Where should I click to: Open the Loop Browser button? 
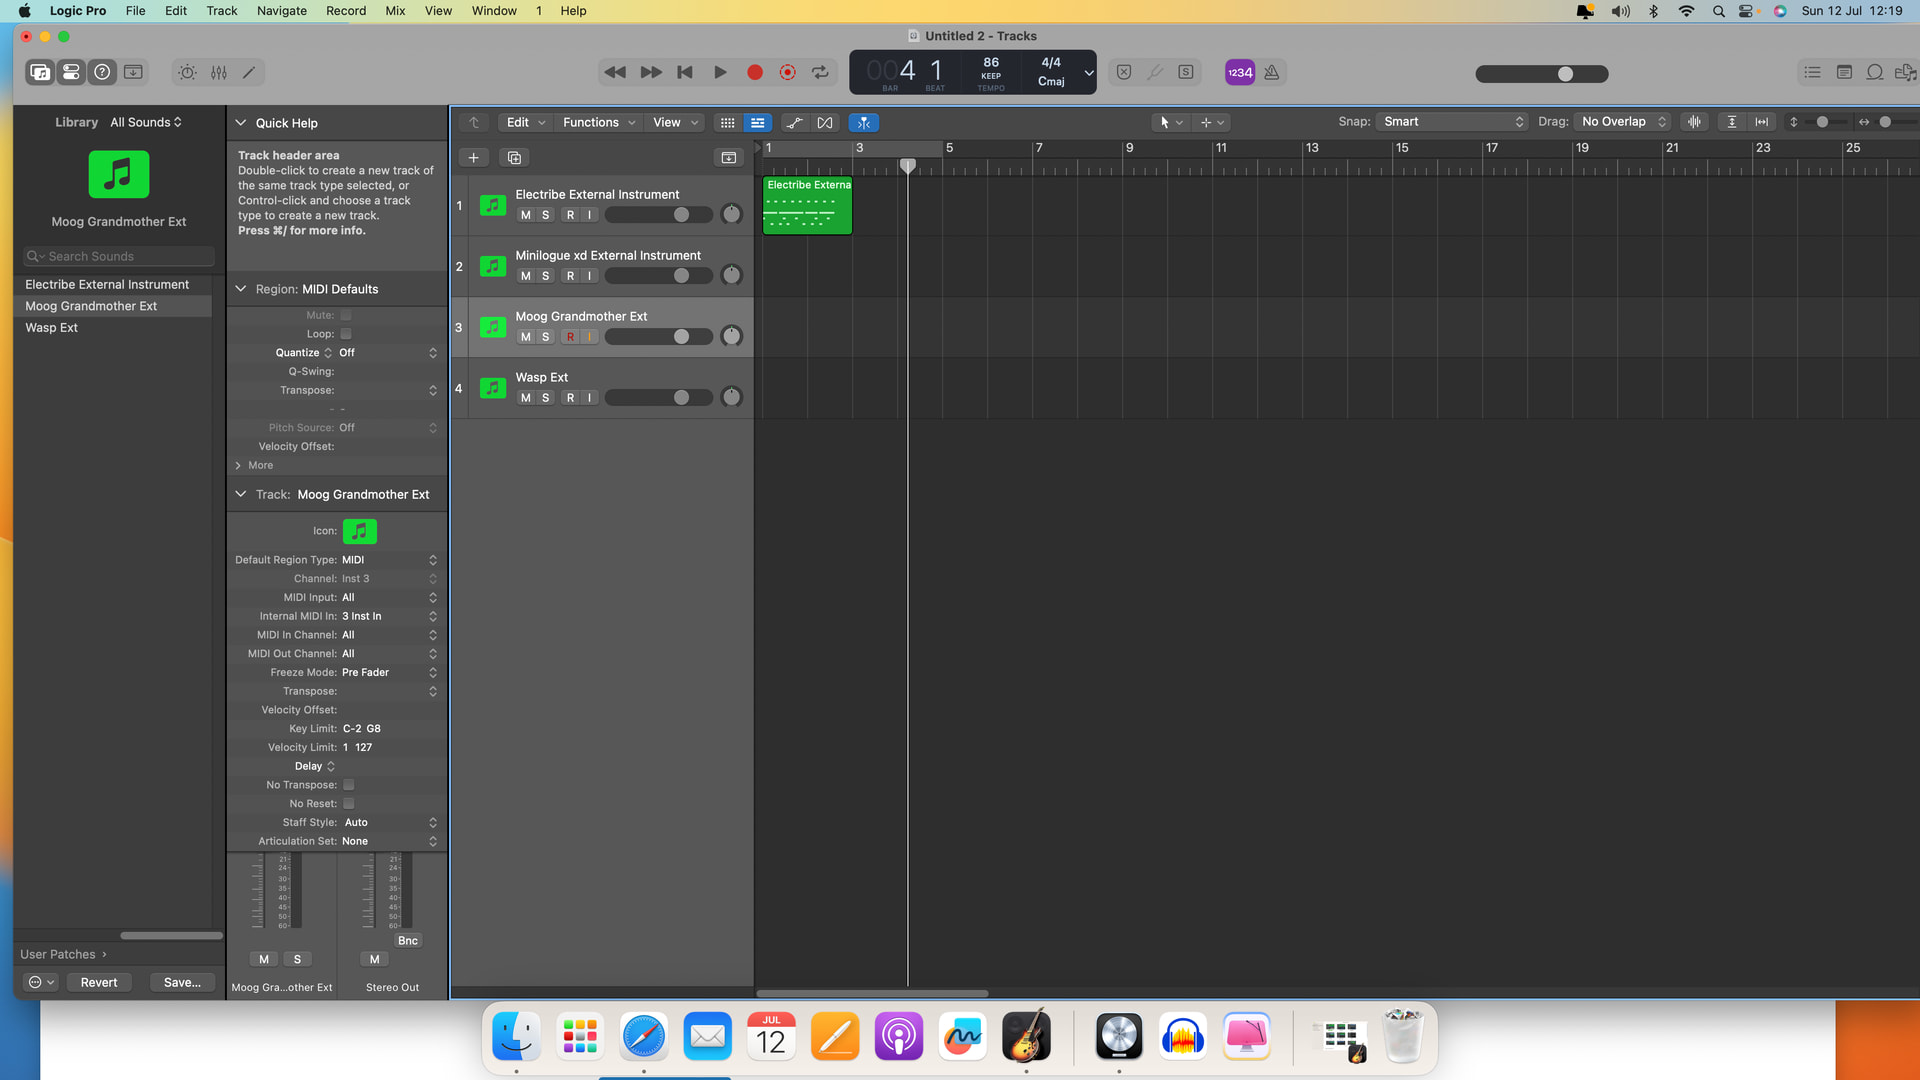[x=1876, y=72]
